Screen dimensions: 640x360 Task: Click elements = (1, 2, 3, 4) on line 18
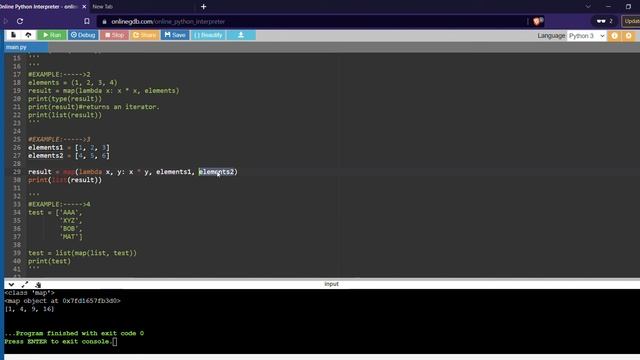point(73,83)
